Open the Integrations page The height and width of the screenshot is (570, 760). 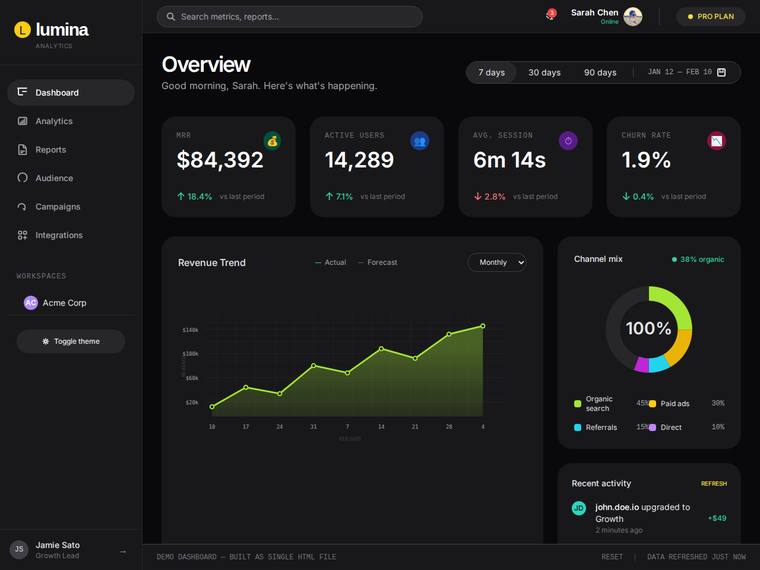(71, 235)
